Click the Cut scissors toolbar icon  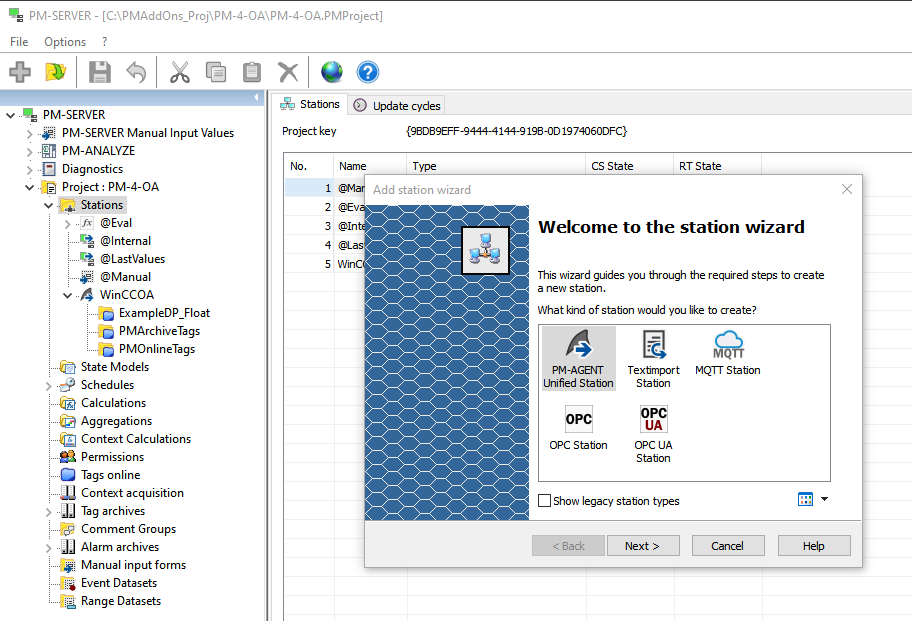click(180, 72)
